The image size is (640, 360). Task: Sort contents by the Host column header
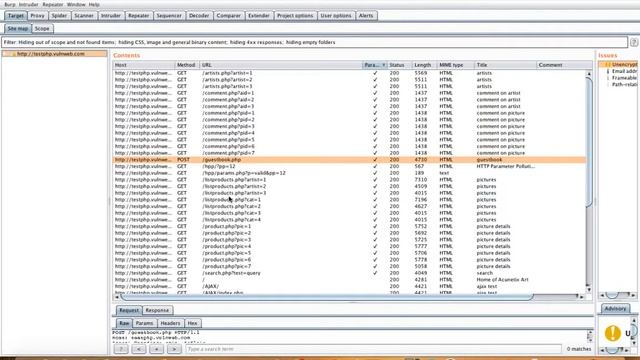click(x=144, y=65)
